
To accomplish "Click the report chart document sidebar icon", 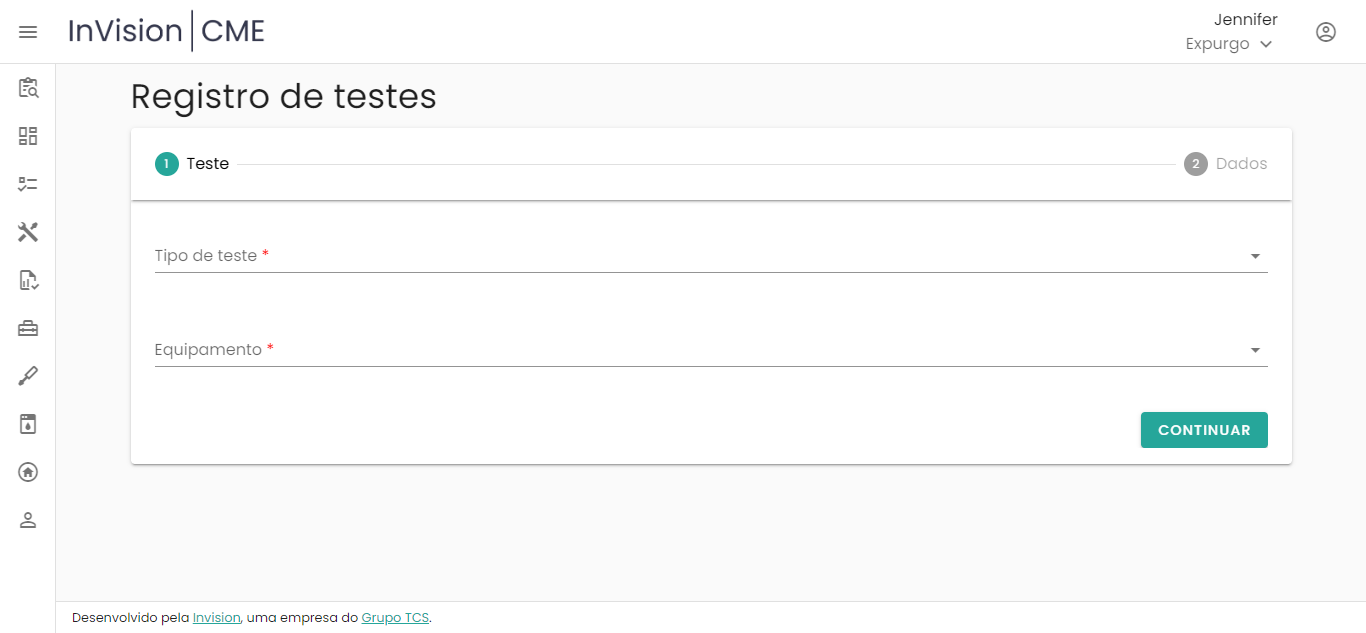I will (x=28, y=280).
